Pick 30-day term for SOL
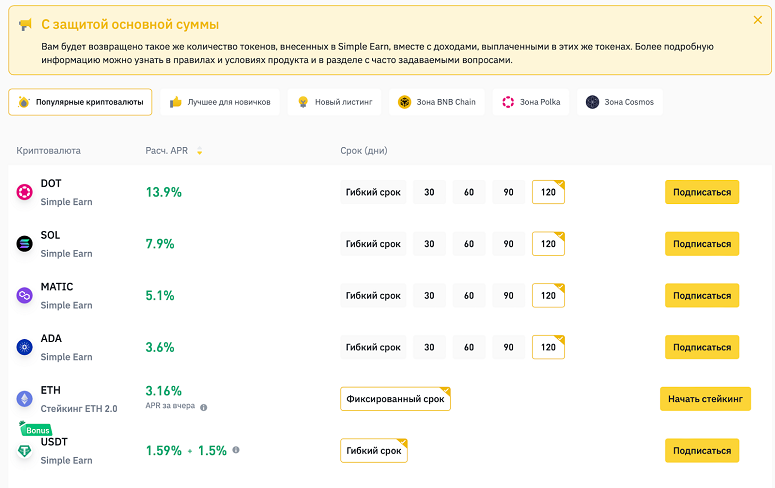Image resolution: width=775 pixels, height=488 pixels. click(430, 244)
